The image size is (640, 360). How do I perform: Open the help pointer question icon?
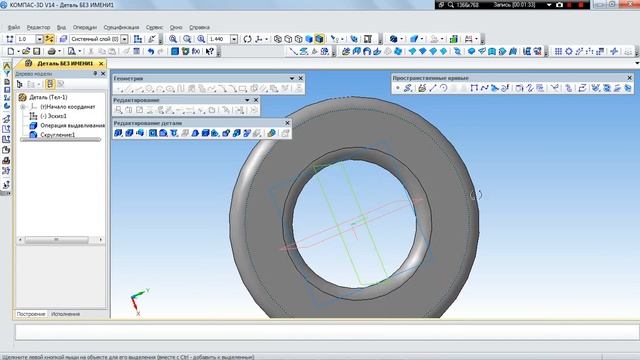click(210, 51)
